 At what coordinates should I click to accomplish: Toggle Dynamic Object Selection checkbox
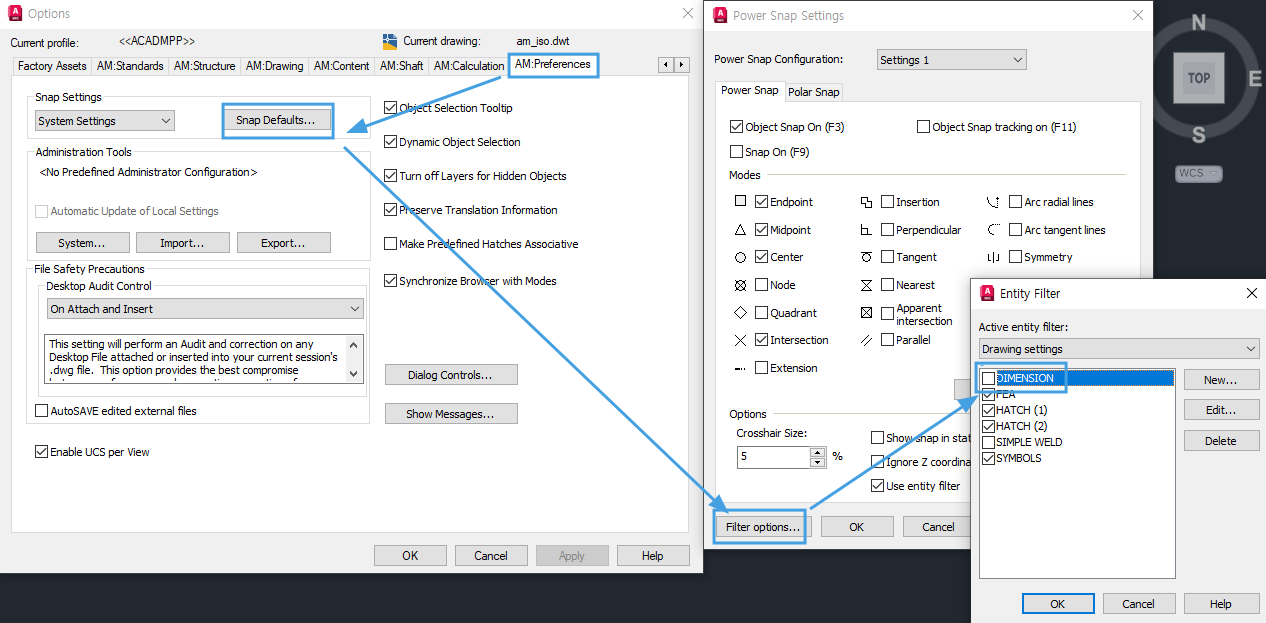[x=391, y=142]
